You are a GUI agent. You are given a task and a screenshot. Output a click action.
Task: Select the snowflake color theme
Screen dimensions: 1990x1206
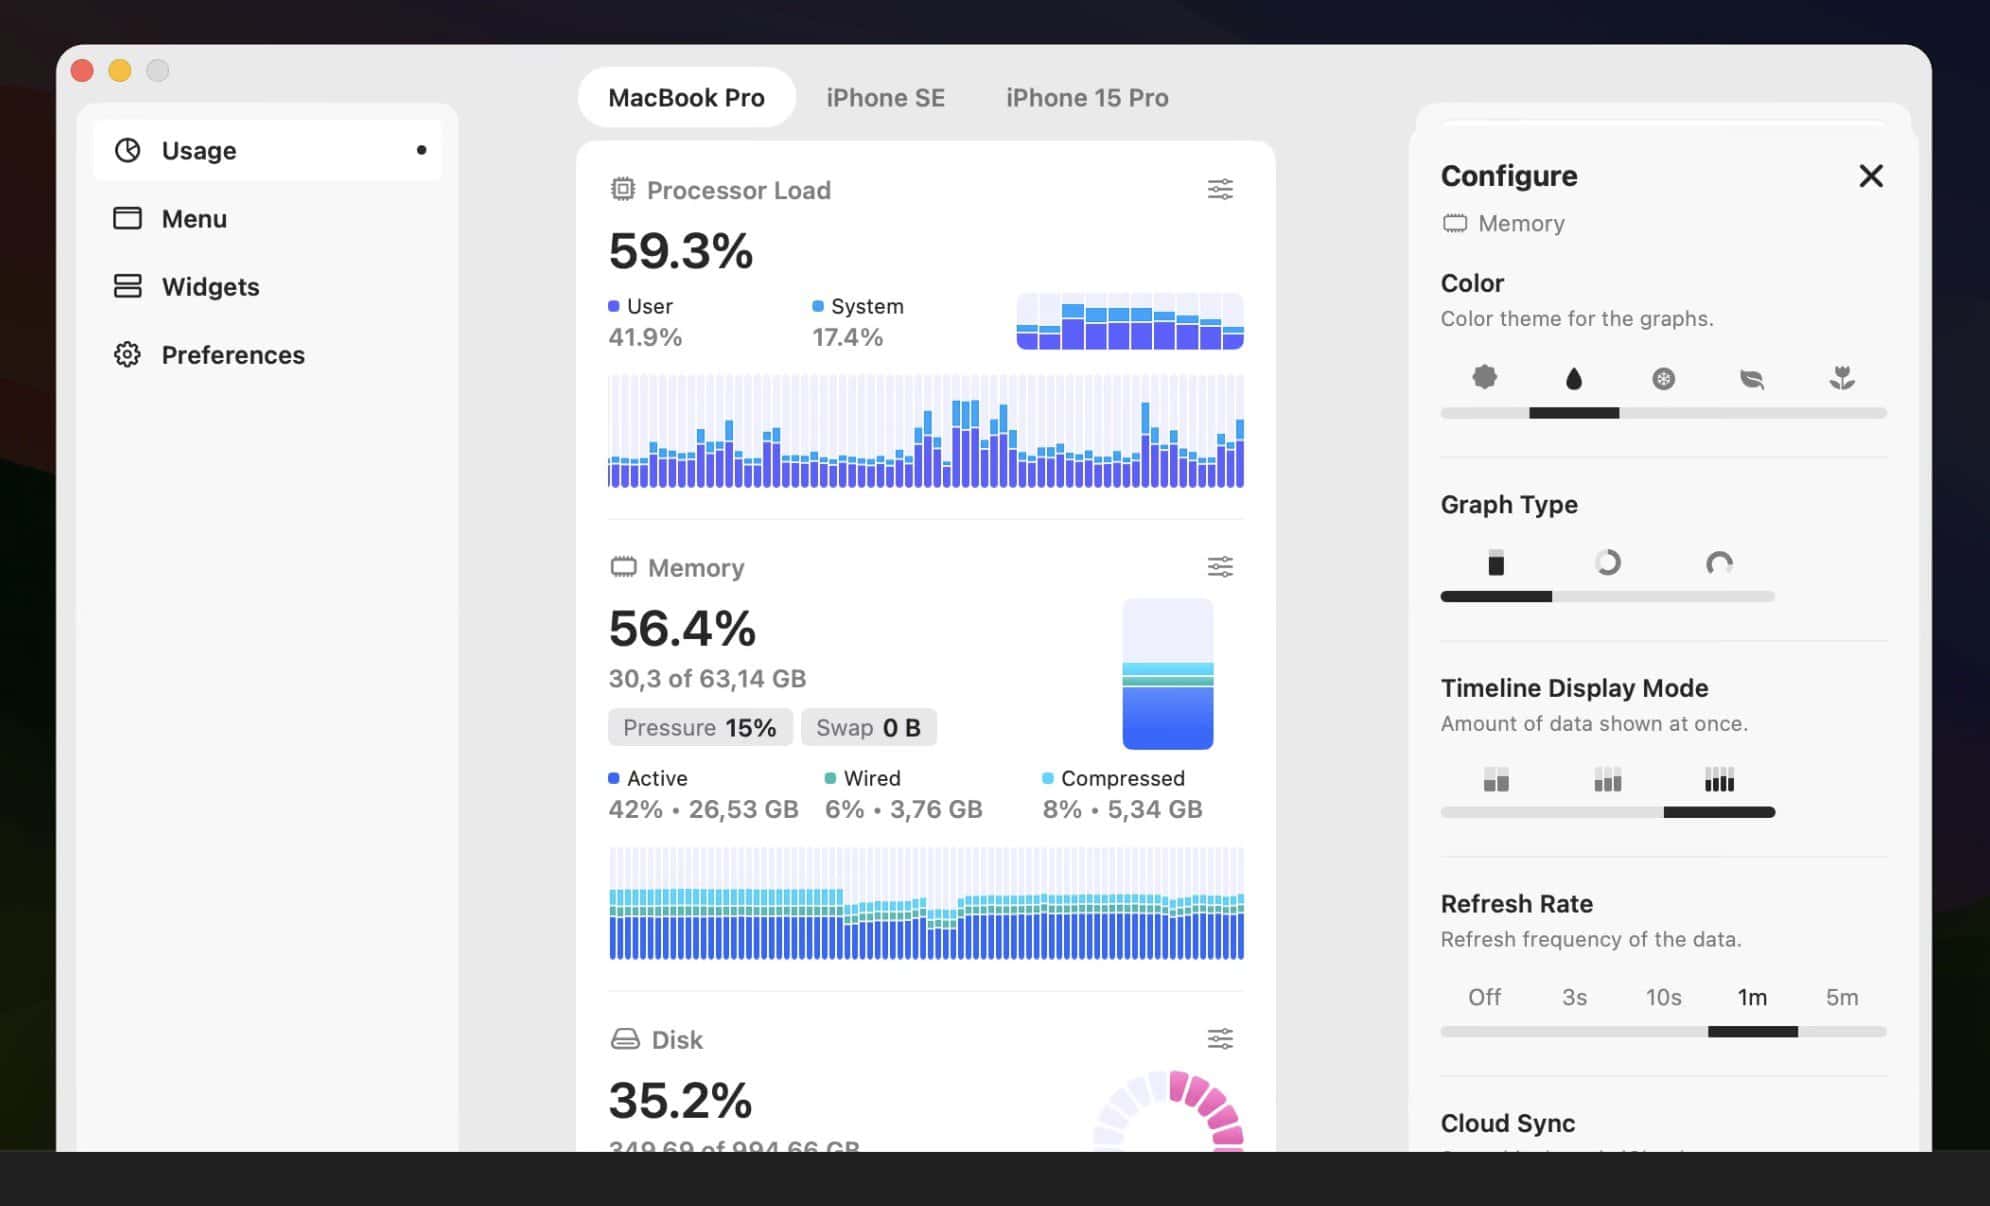pyautogui.click(x=1663, y=378)
